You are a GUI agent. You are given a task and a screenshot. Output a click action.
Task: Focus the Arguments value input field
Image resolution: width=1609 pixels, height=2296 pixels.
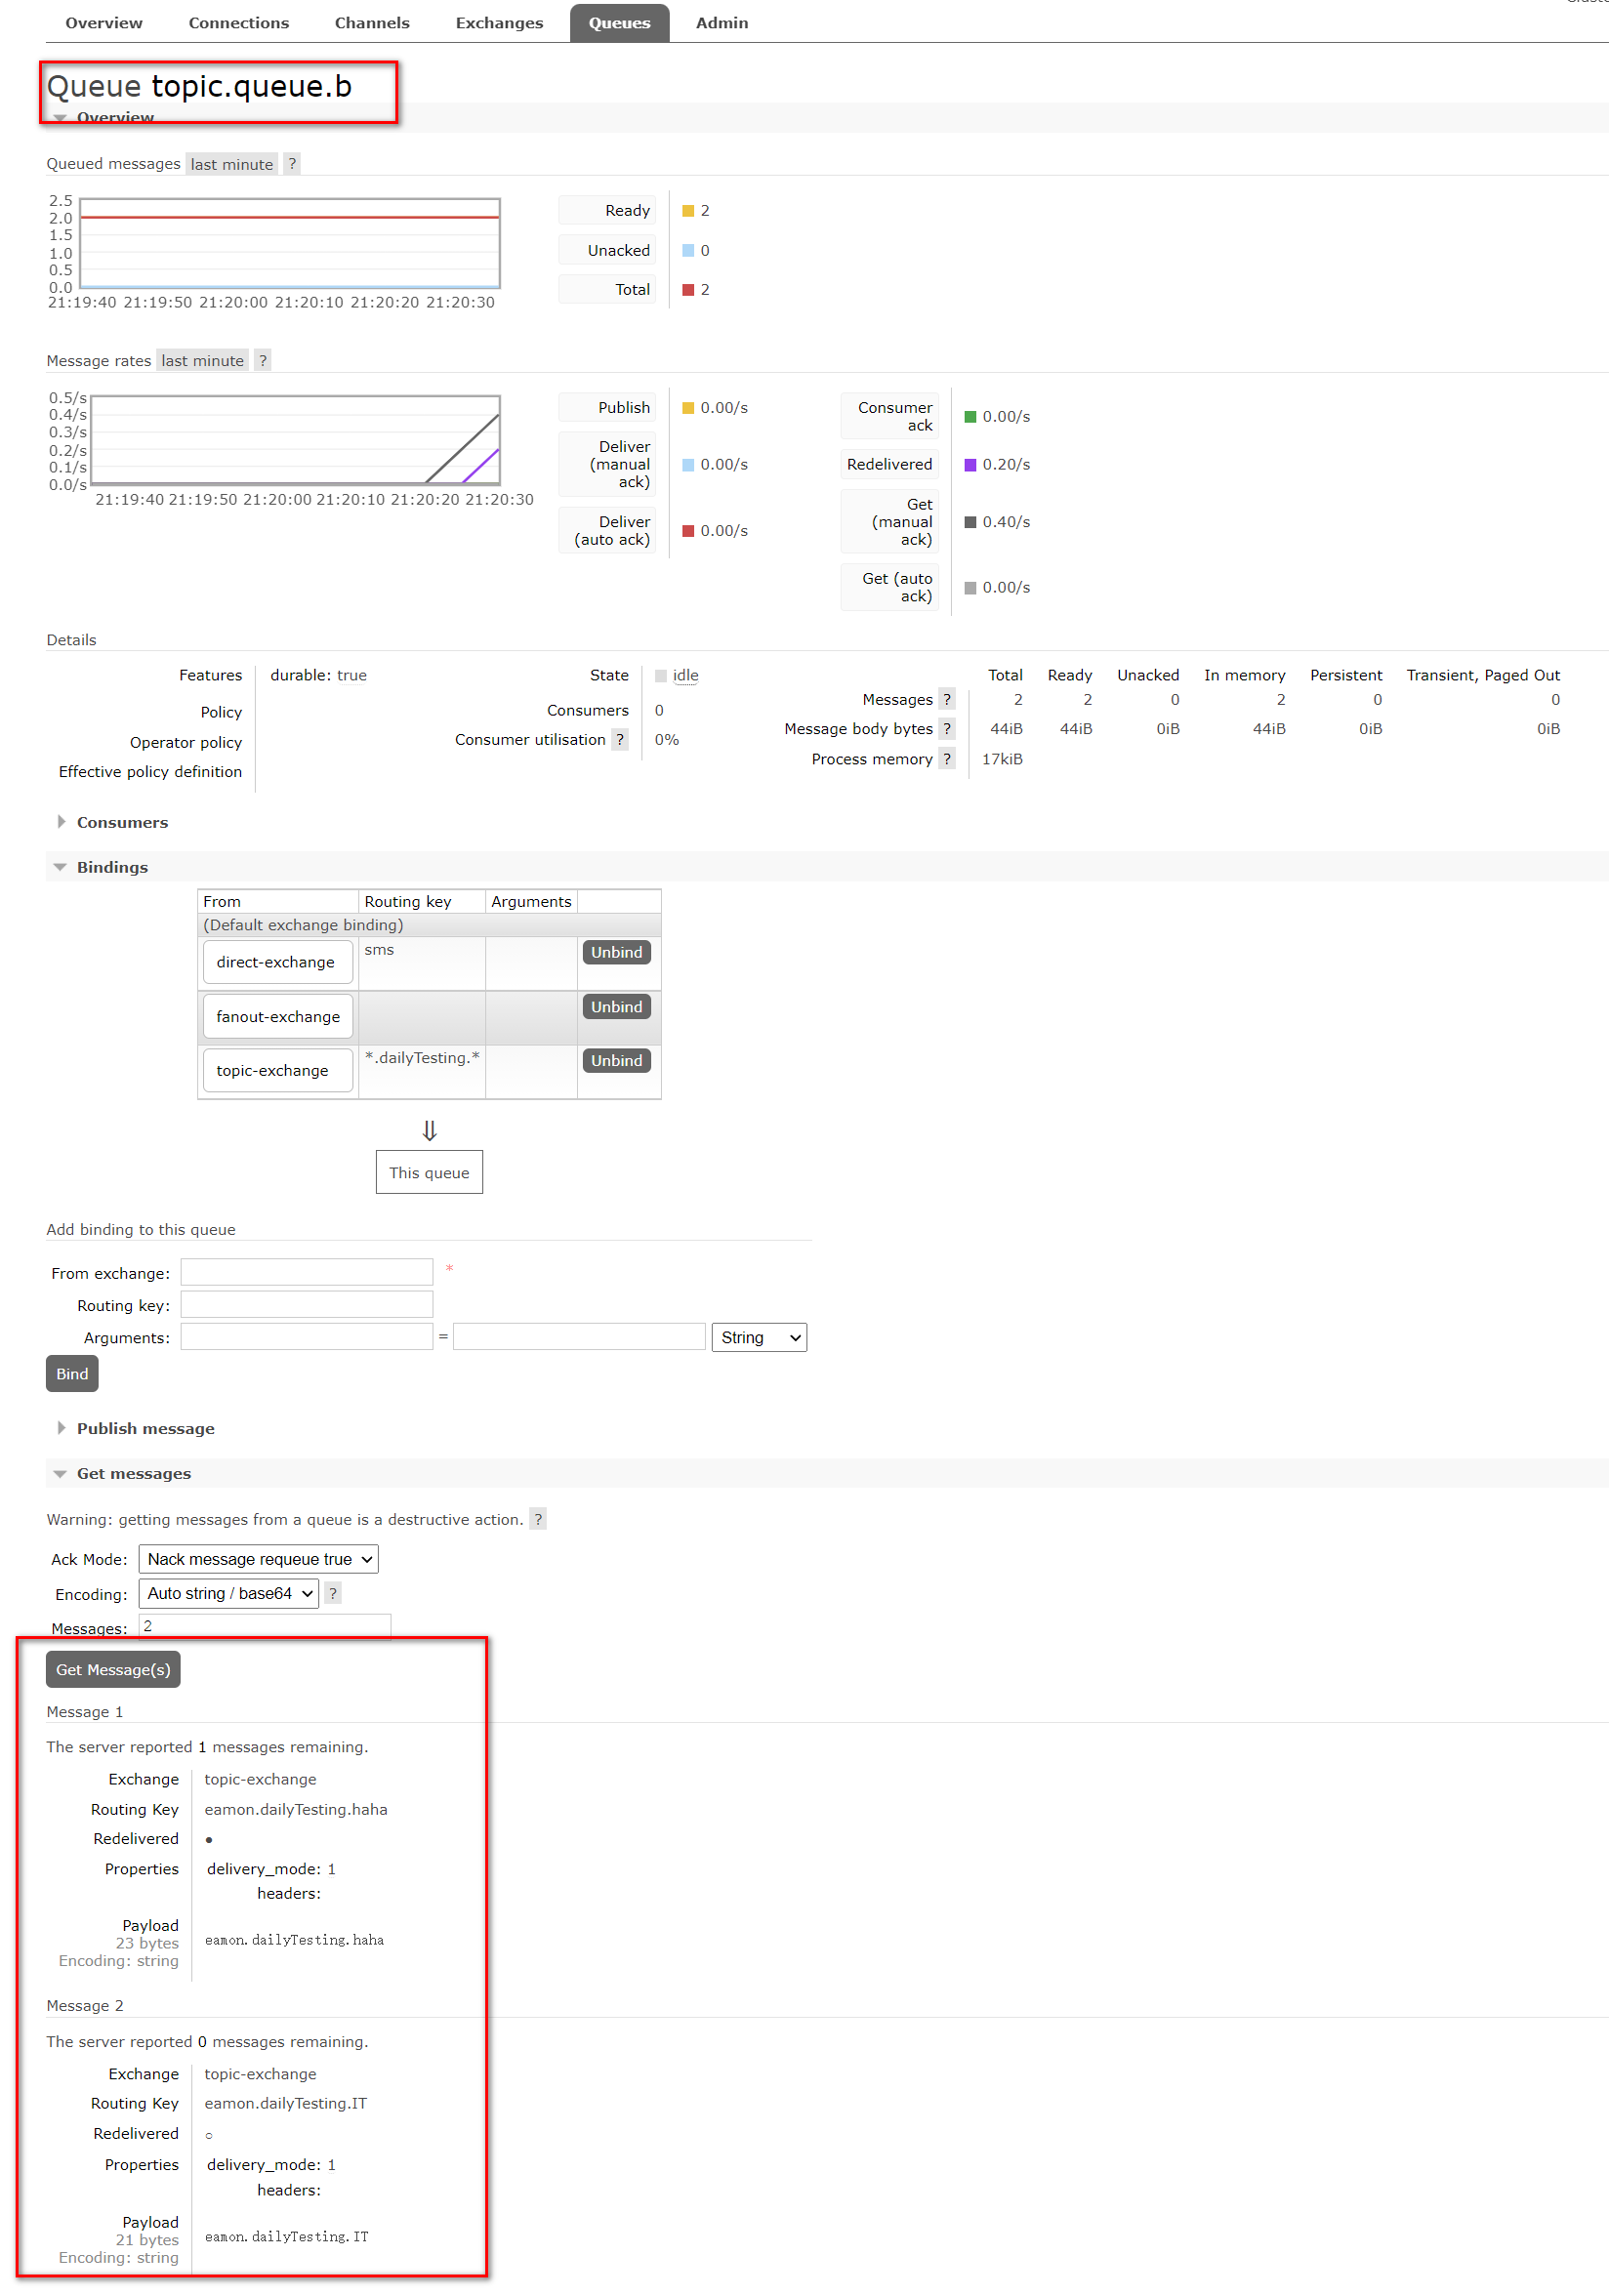pyautogui.click(x=579, y=1338)
